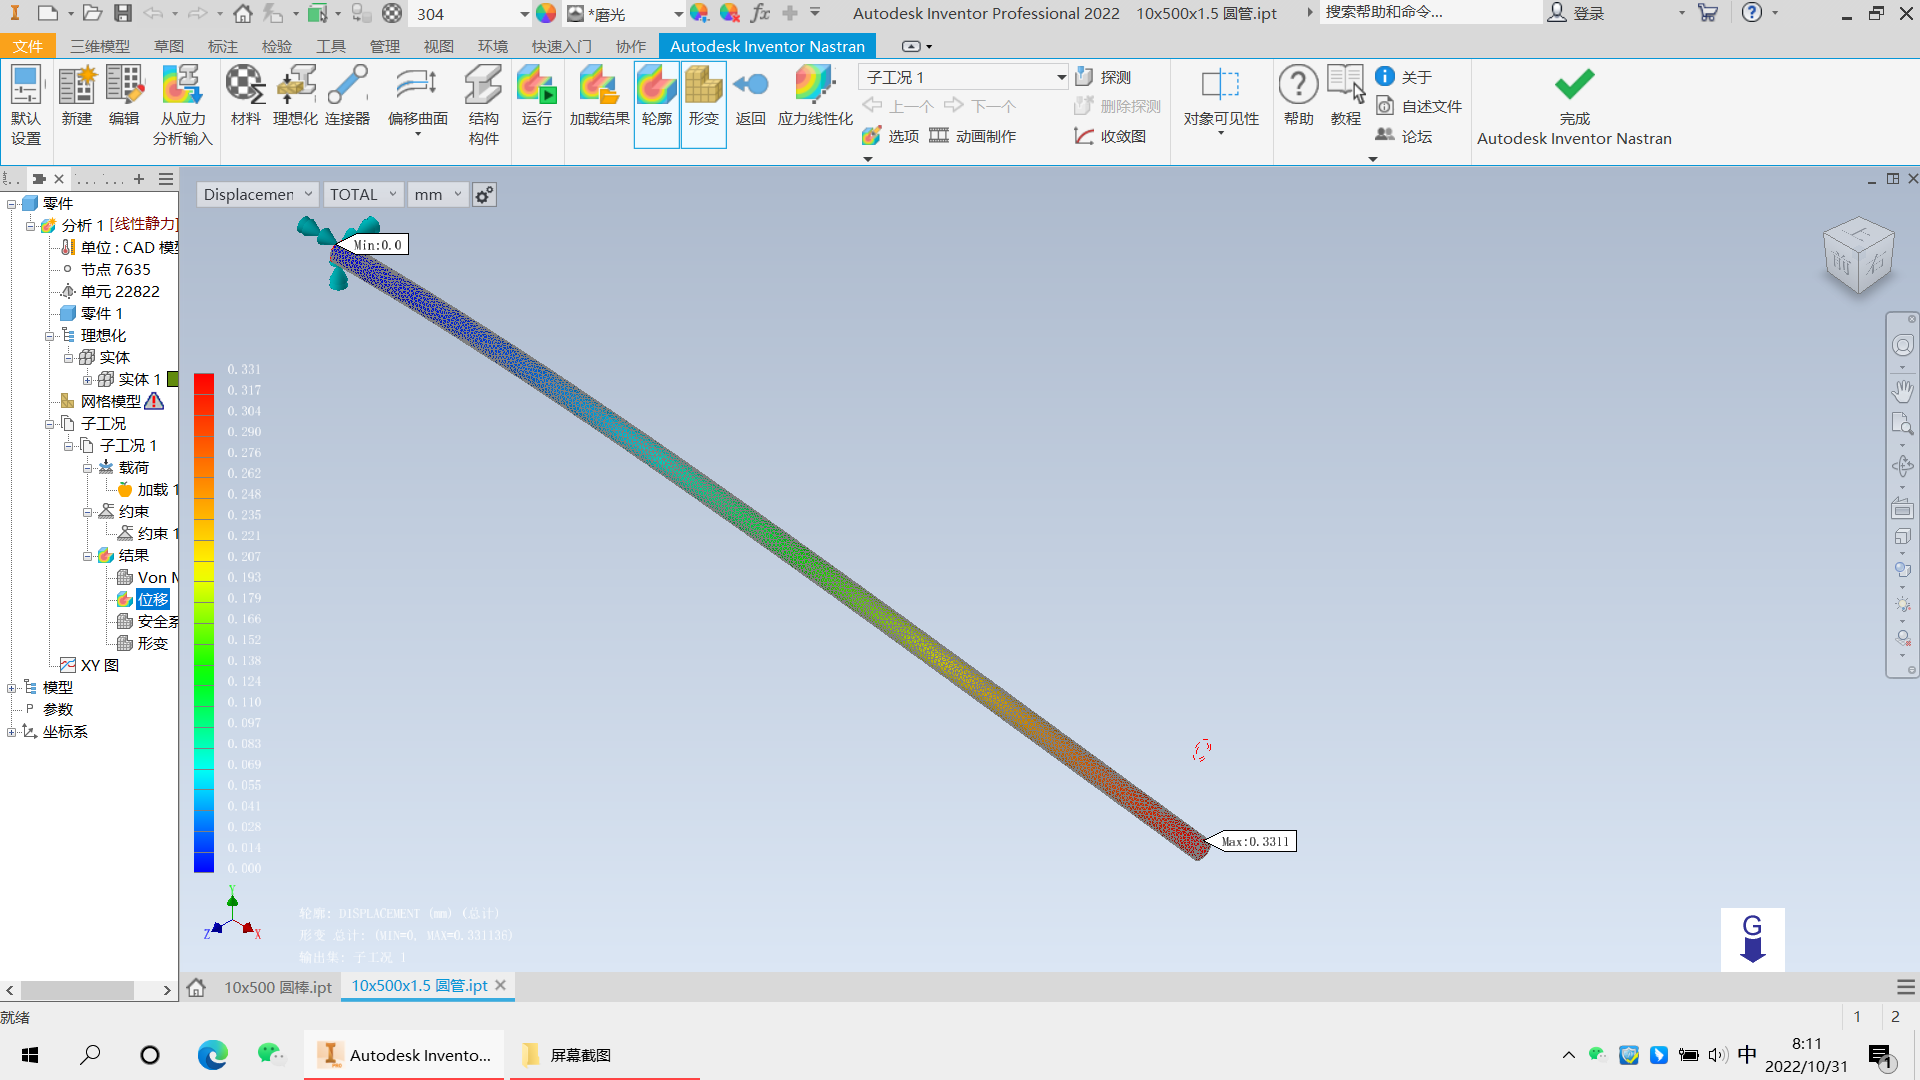This screenshot has height=1080, width=1920.
Task: Click the Home icon in quick access toolbar
Action: 243,13
